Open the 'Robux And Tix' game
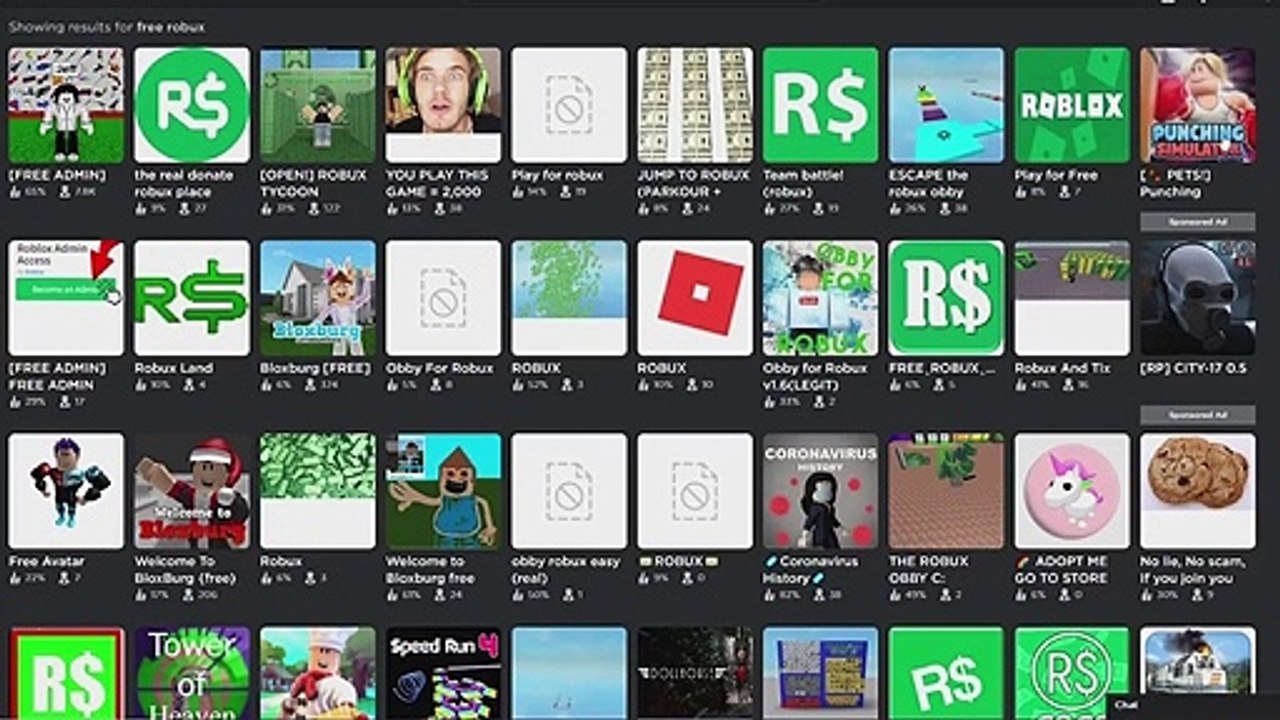Screen dimensions: 1280x720 click(x=1072, y=298)
